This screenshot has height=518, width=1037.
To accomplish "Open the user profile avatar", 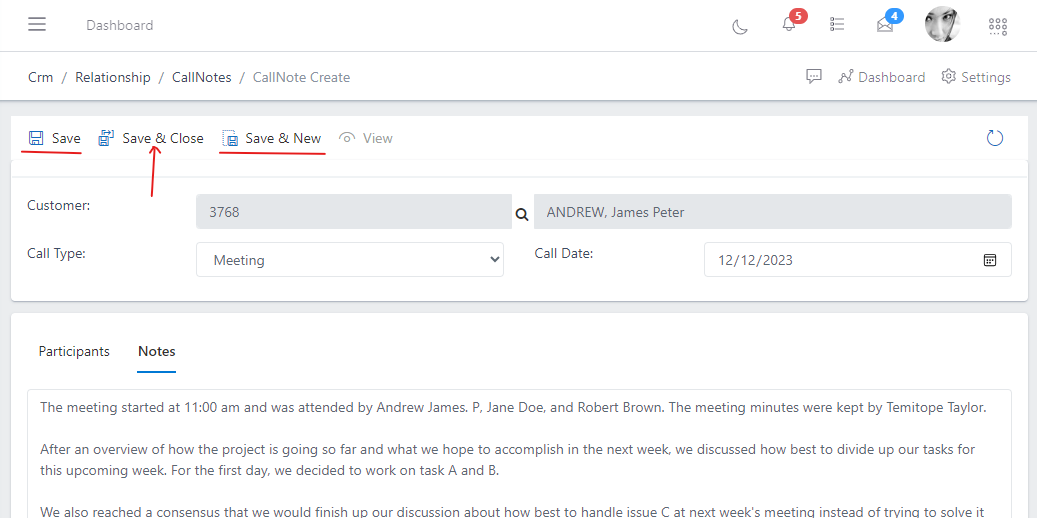I will coord(942,25).
